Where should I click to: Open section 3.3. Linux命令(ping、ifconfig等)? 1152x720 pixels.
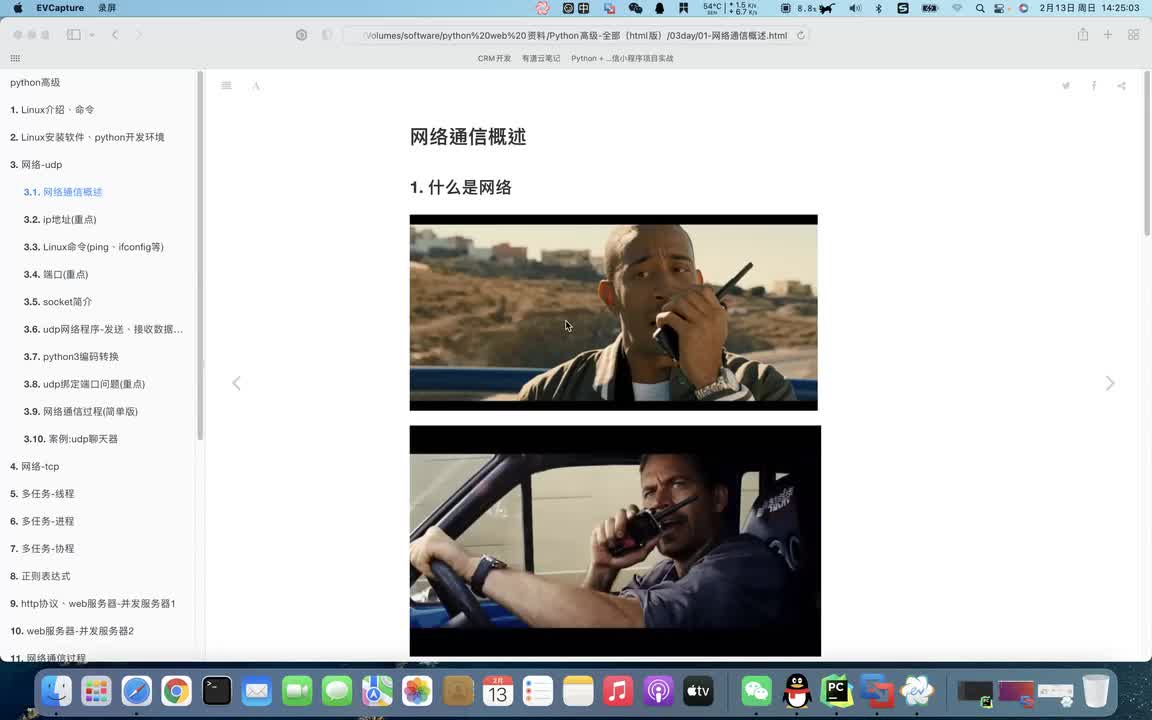pos(94,247)
